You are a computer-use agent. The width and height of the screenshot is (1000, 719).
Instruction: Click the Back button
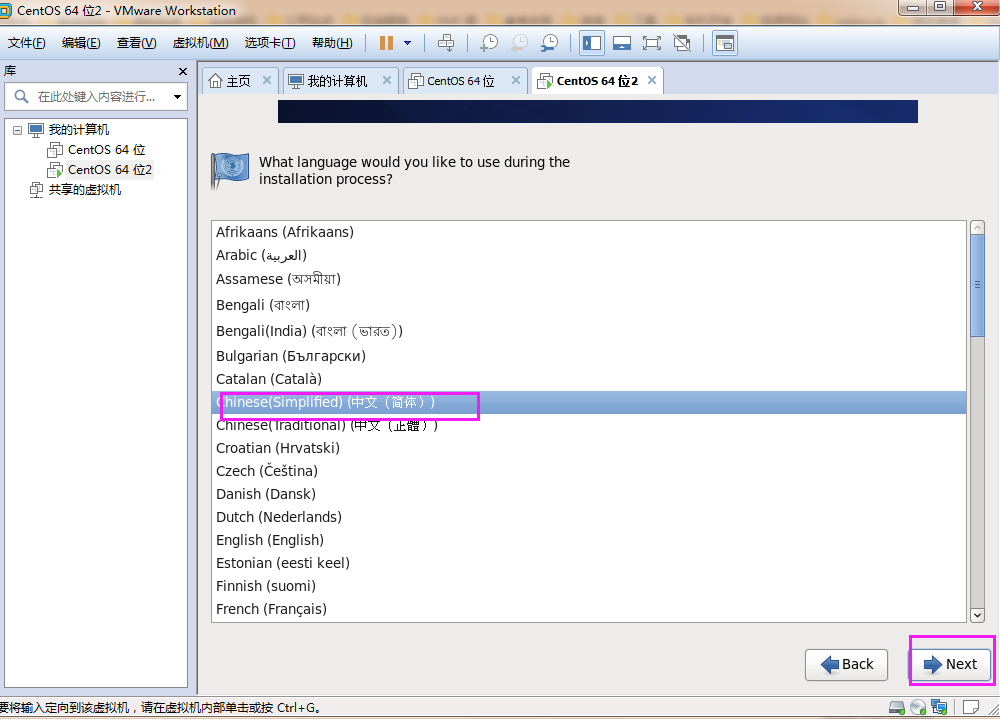[846, 665]
